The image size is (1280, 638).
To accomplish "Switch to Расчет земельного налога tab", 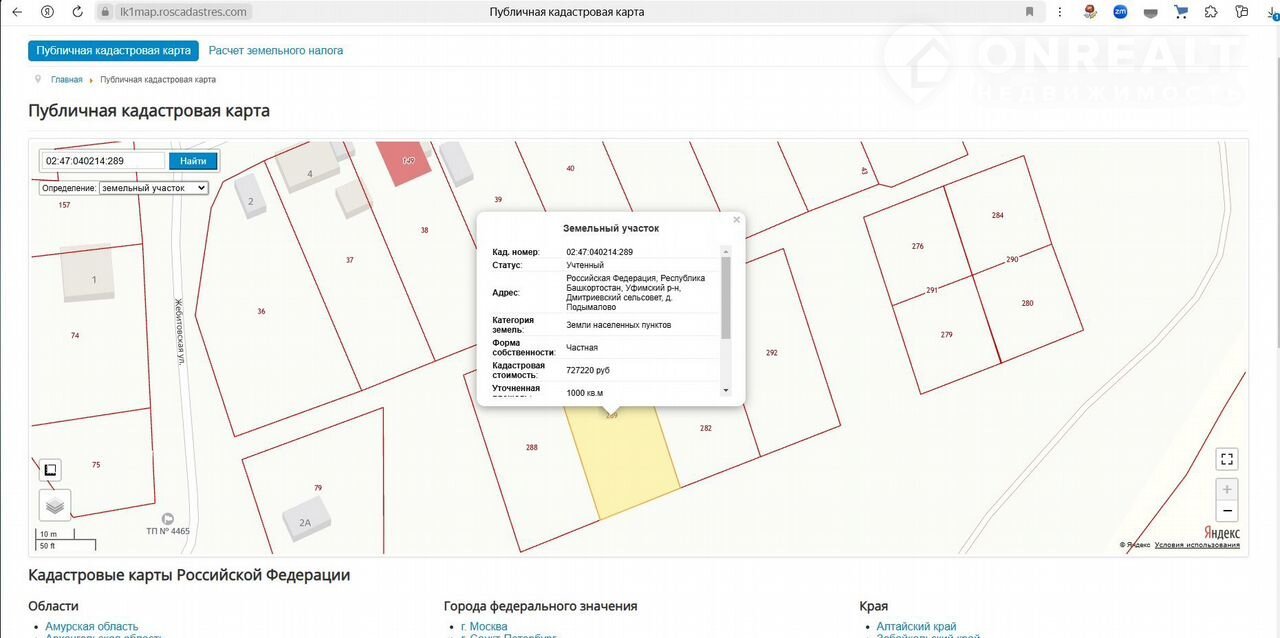I will 276,50.
